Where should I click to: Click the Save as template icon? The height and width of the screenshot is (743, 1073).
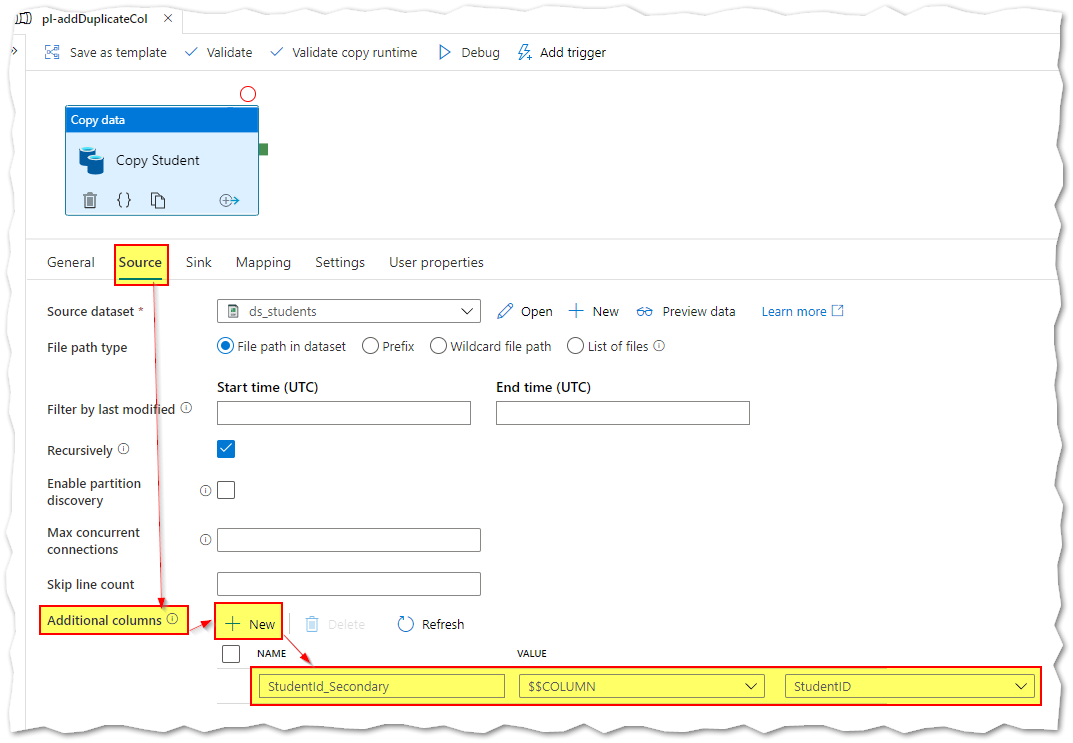[x=52, y=52]
